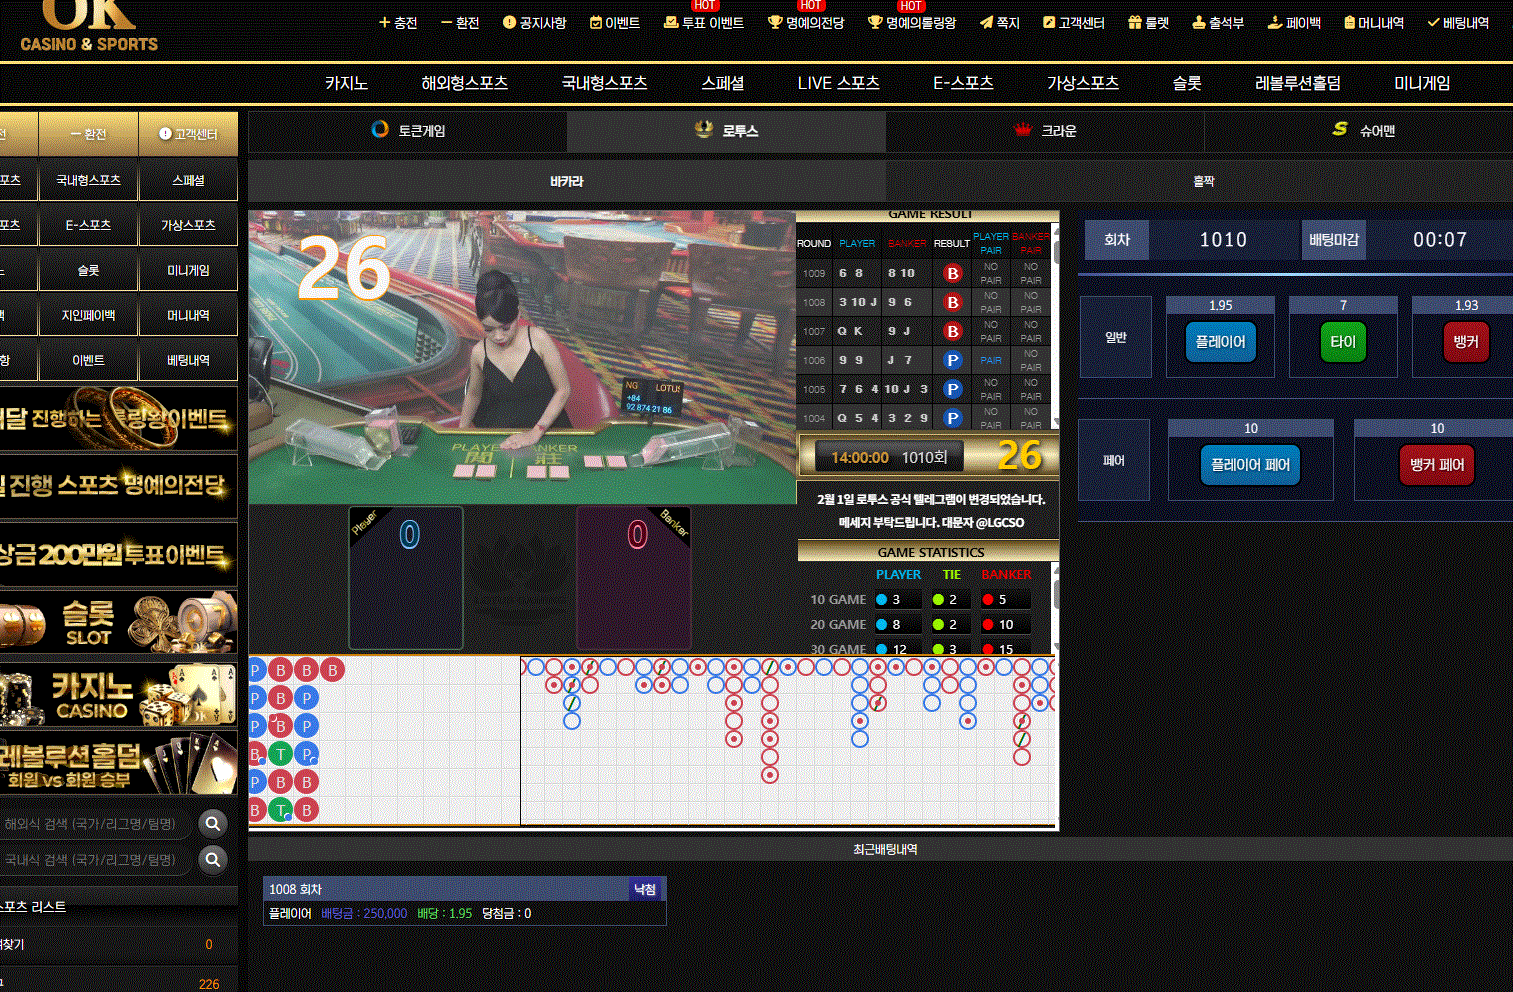Click the 해외식 검색 input field
This screenshot has height=992, width=1513.
95,824
